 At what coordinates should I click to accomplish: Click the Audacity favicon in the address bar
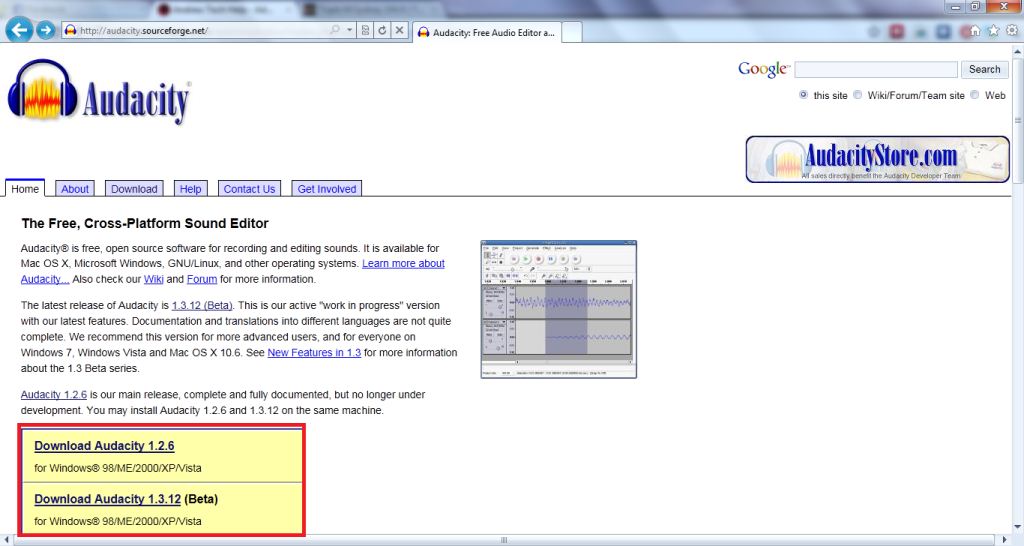pos(71,30)
